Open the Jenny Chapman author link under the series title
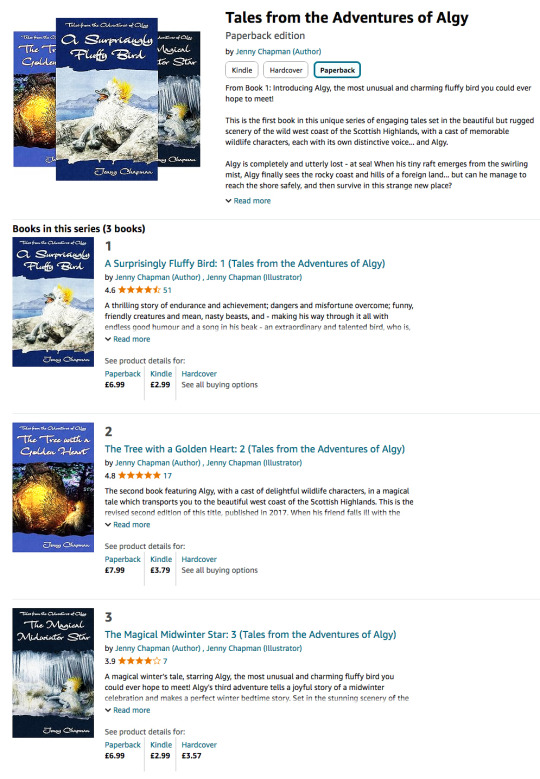Screen dimensions: 540x779 point(278,52)
